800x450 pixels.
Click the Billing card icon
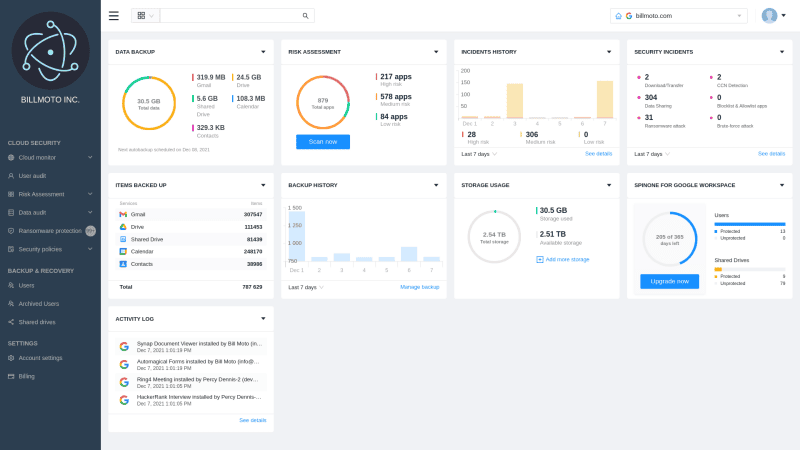tap(11, 376)
